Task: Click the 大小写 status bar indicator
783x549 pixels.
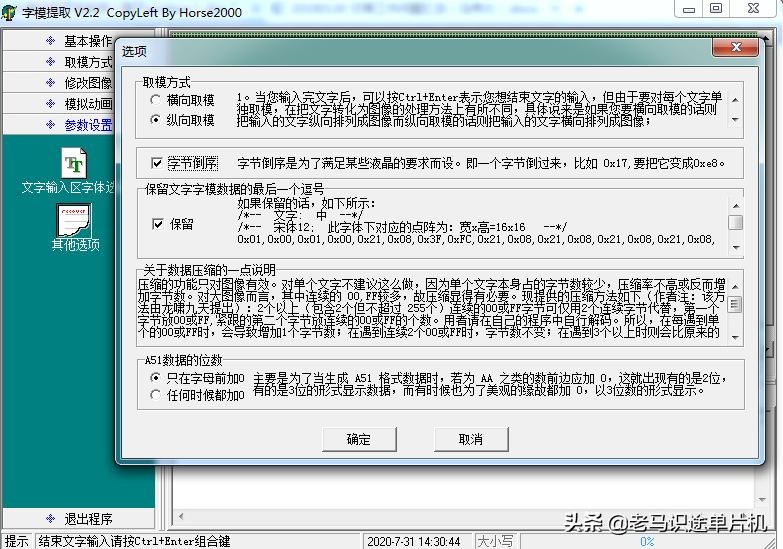Action: tap(495, 541)
